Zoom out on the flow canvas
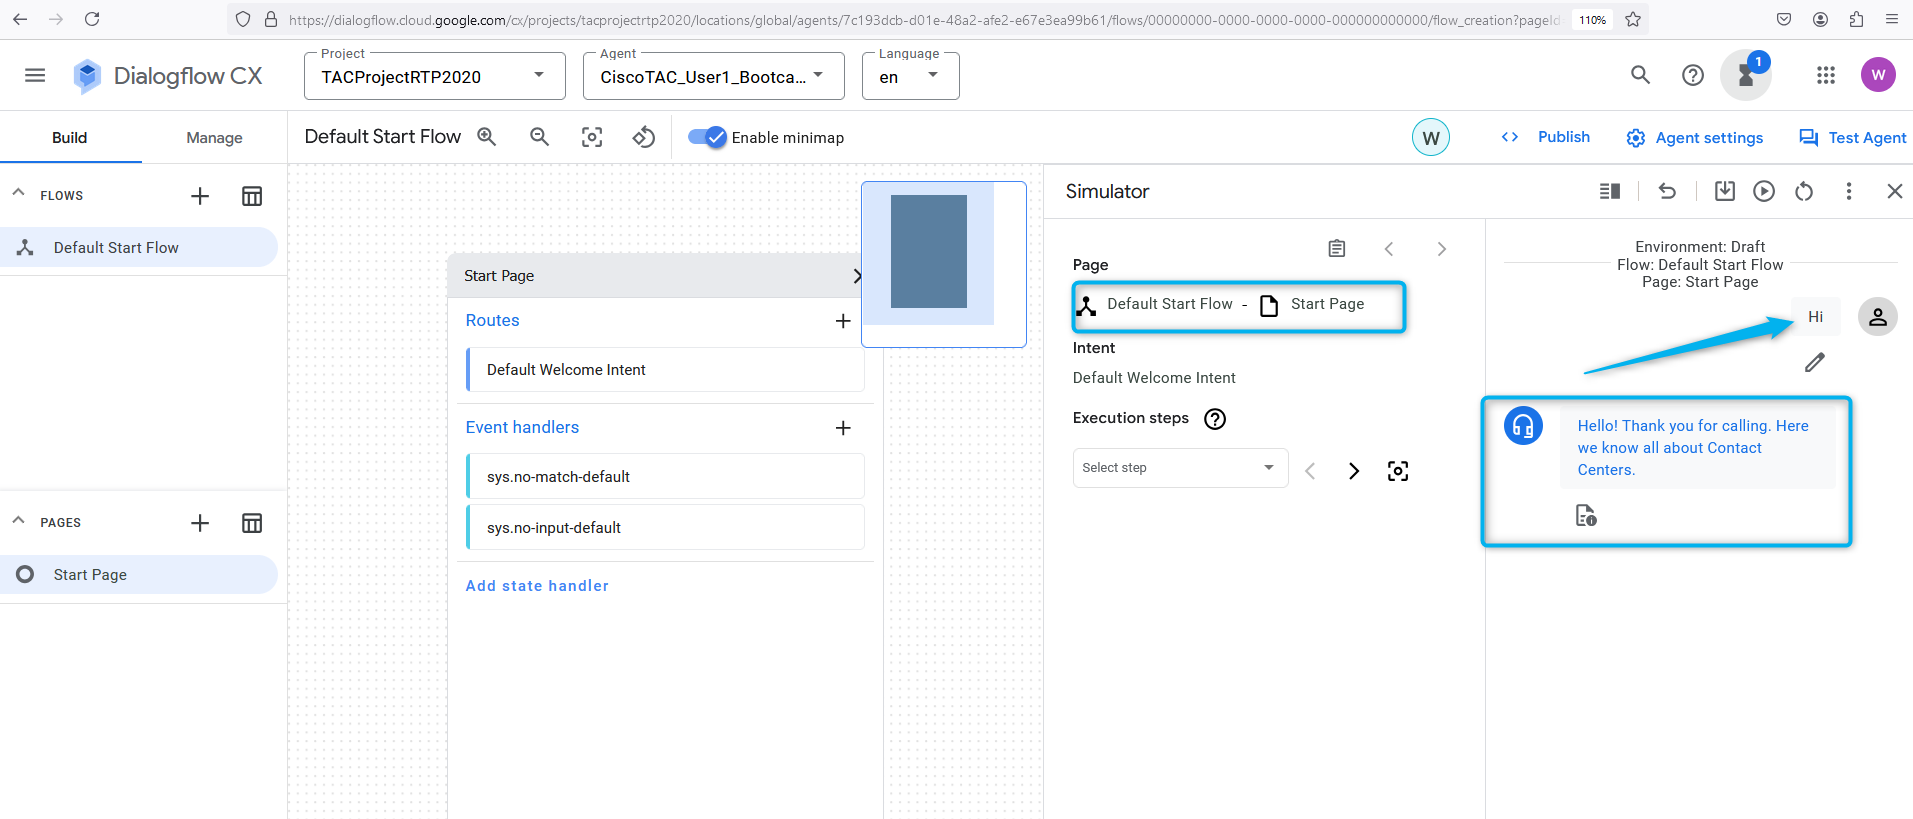 (x=539, y=137)
